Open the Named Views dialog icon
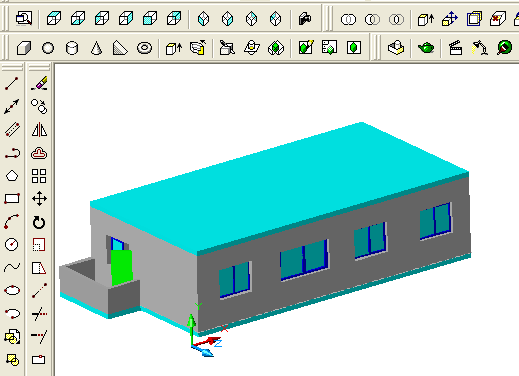Image resolution: width=519 pixels, height=376 pixels. 24,18
